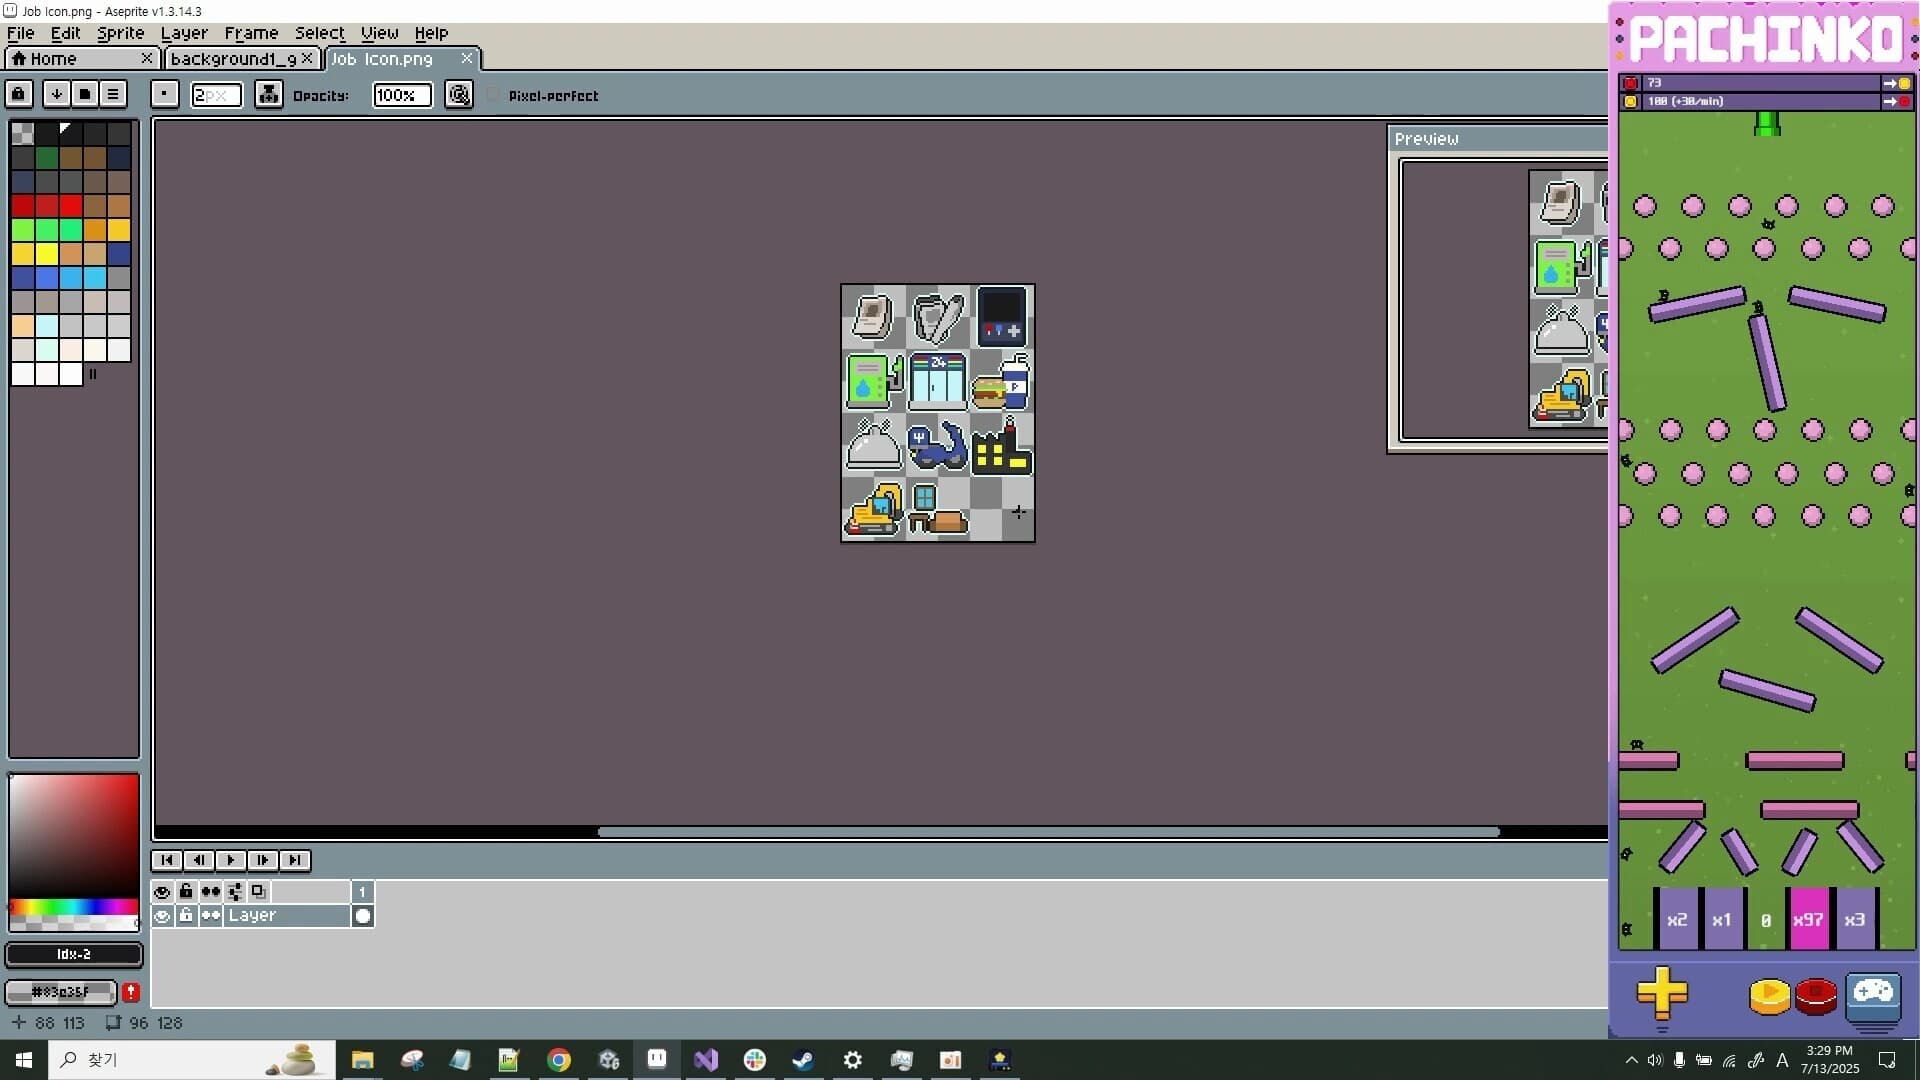Click frame number 1 in the timeline

point(362,891)
